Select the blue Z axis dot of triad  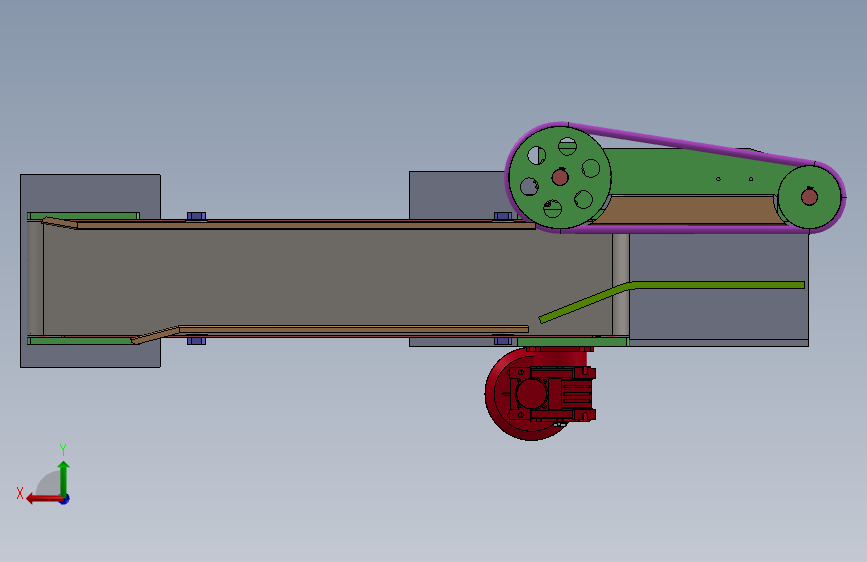point(65,499)
